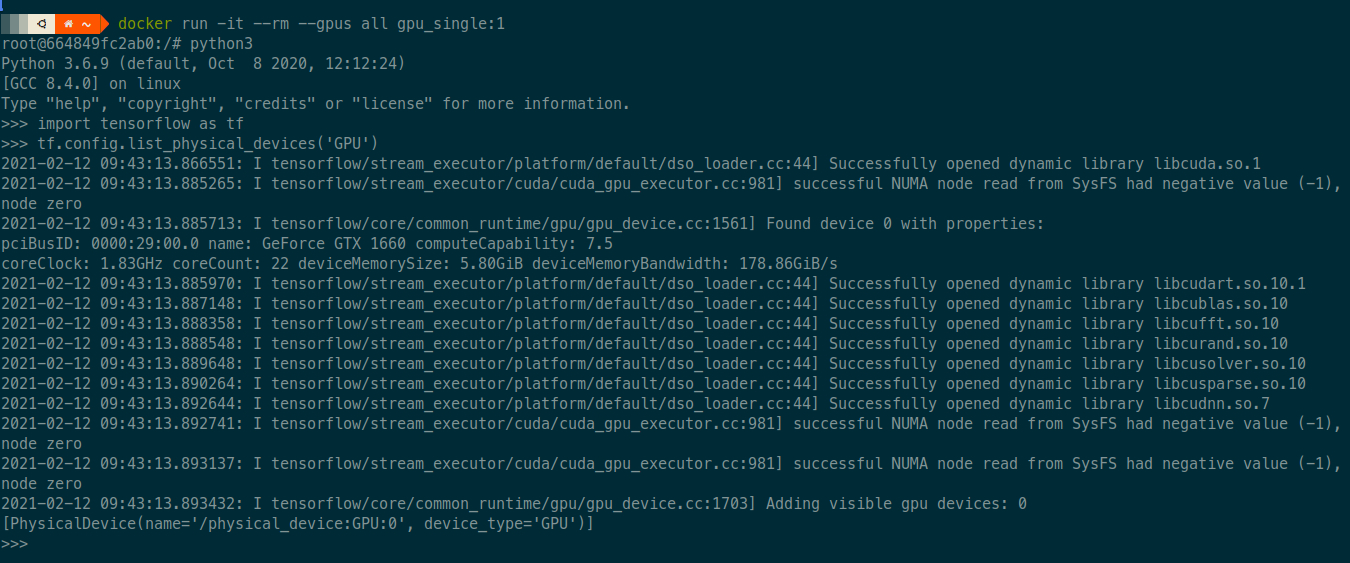This screenshot has width=1350, height=563.
Task: Click the Adding visible gpu devices: 0 message
Action: point(896,503)
